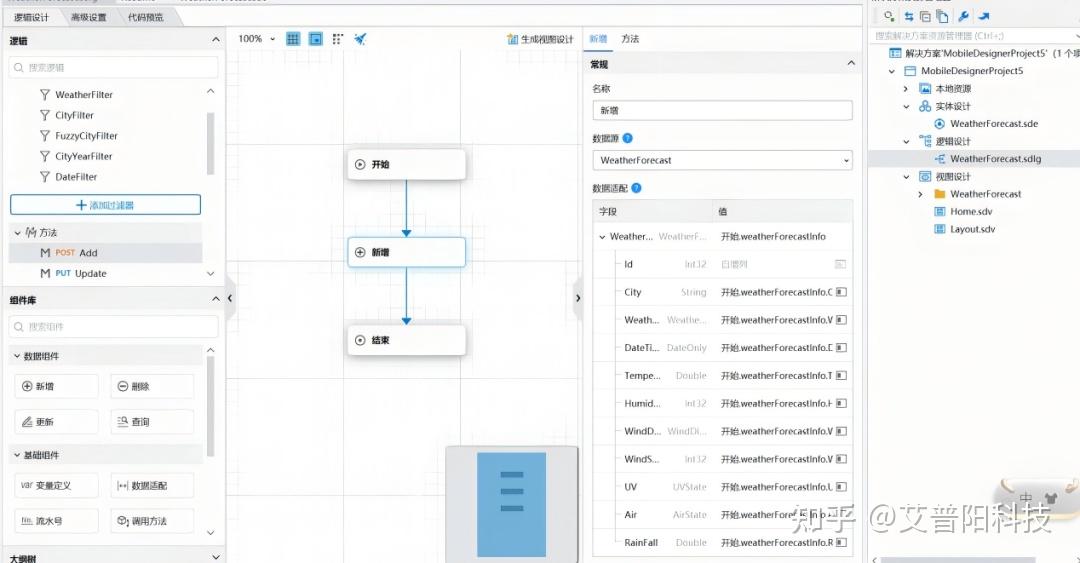Pick the 流水号 component
Image resolution: width=1080 pixels, height=563 pixels.
click(56, 521)
